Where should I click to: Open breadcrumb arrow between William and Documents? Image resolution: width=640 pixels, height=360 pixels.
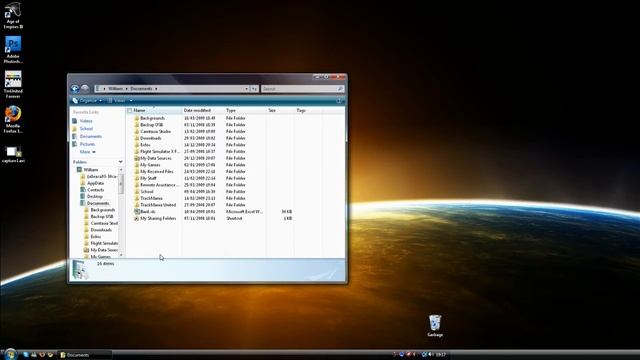pyautogui.click(x=127, y=89)
